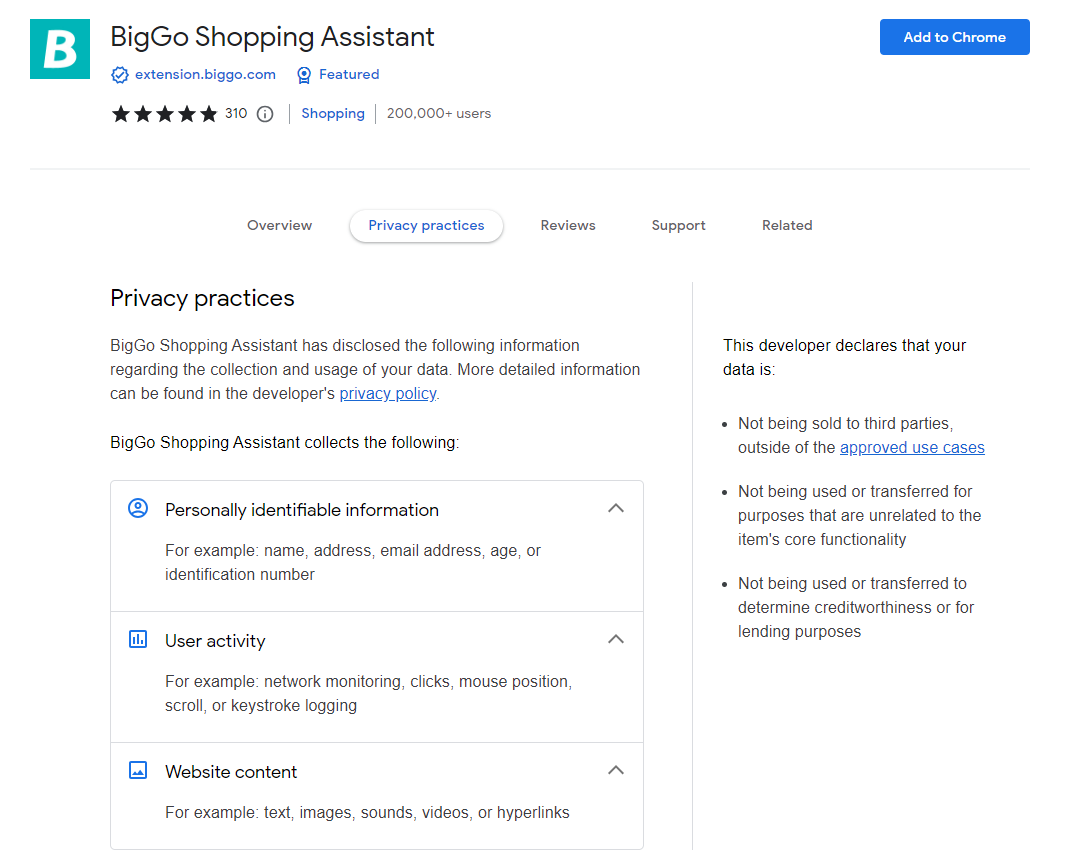Image resolution: width=1074 pixels, height=855 pixels.
Task: Click the User activity chart icon
Action: tap(138, 640)
